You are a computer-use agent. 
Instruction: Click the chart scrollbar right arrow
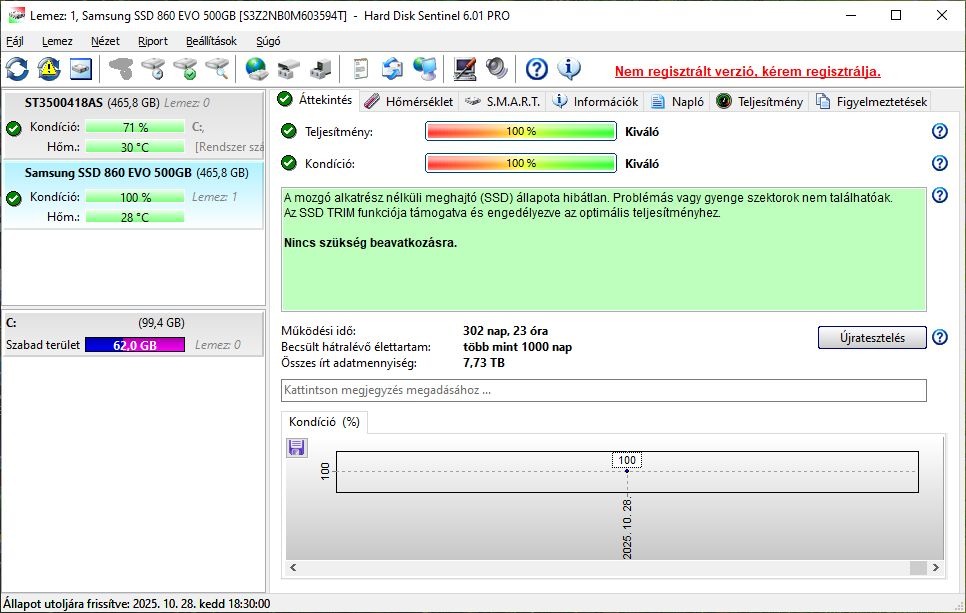[x=935, y=567]
